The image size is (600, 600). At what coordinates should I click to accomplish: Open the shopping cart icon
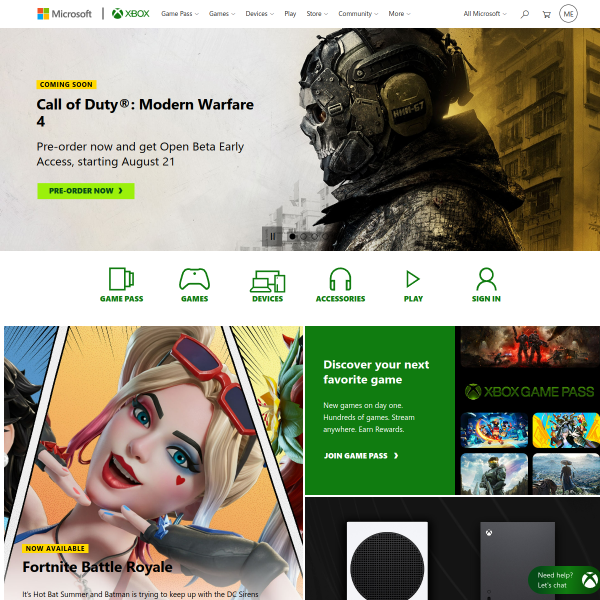coord(546,14)
